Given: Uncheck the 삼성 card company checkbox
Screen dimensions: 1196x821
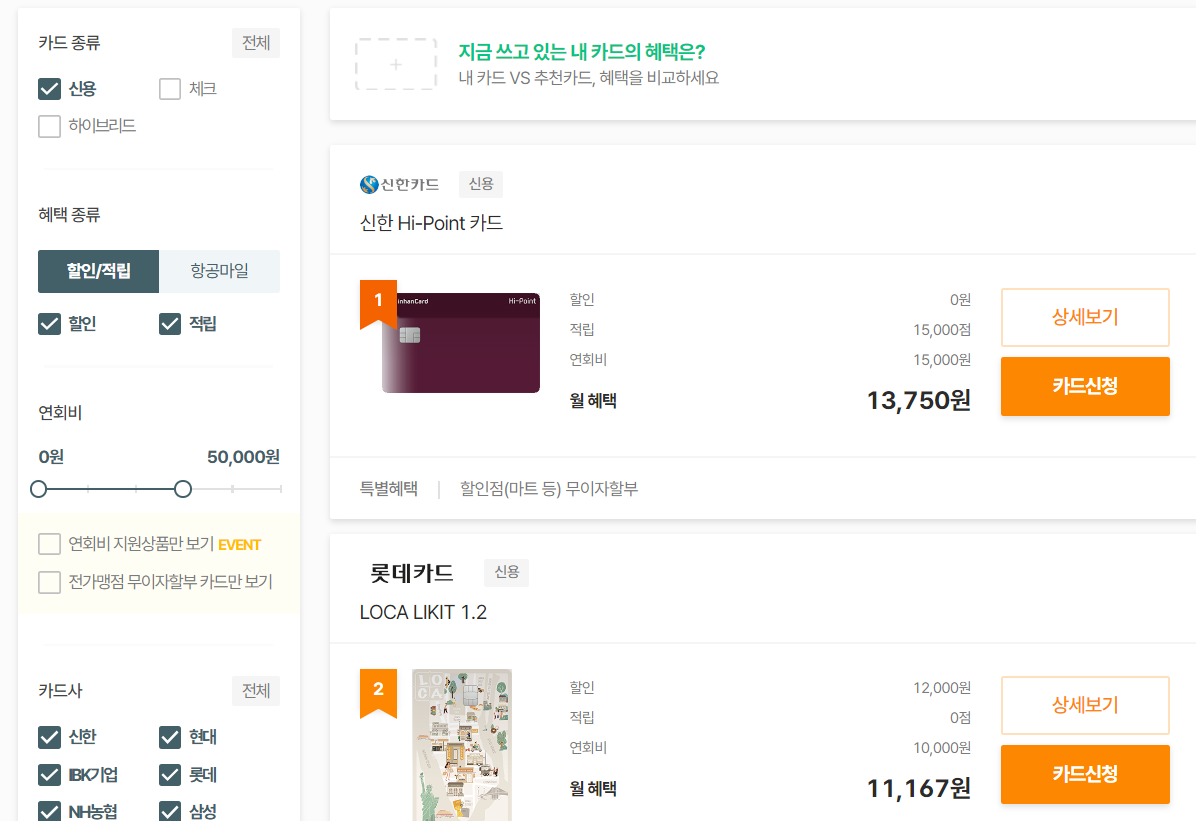Looking at the screenshot, I should pos(170,811).
